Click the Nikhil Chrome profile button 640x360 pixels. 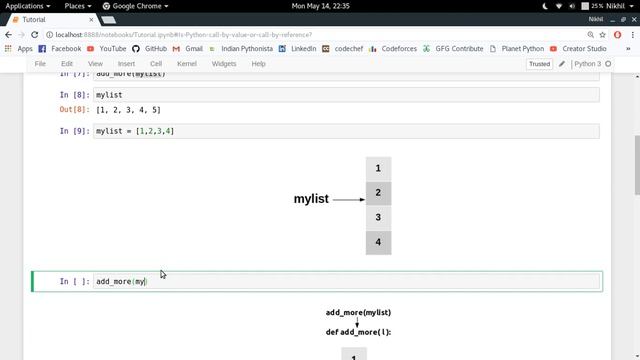tap(596, 19)
